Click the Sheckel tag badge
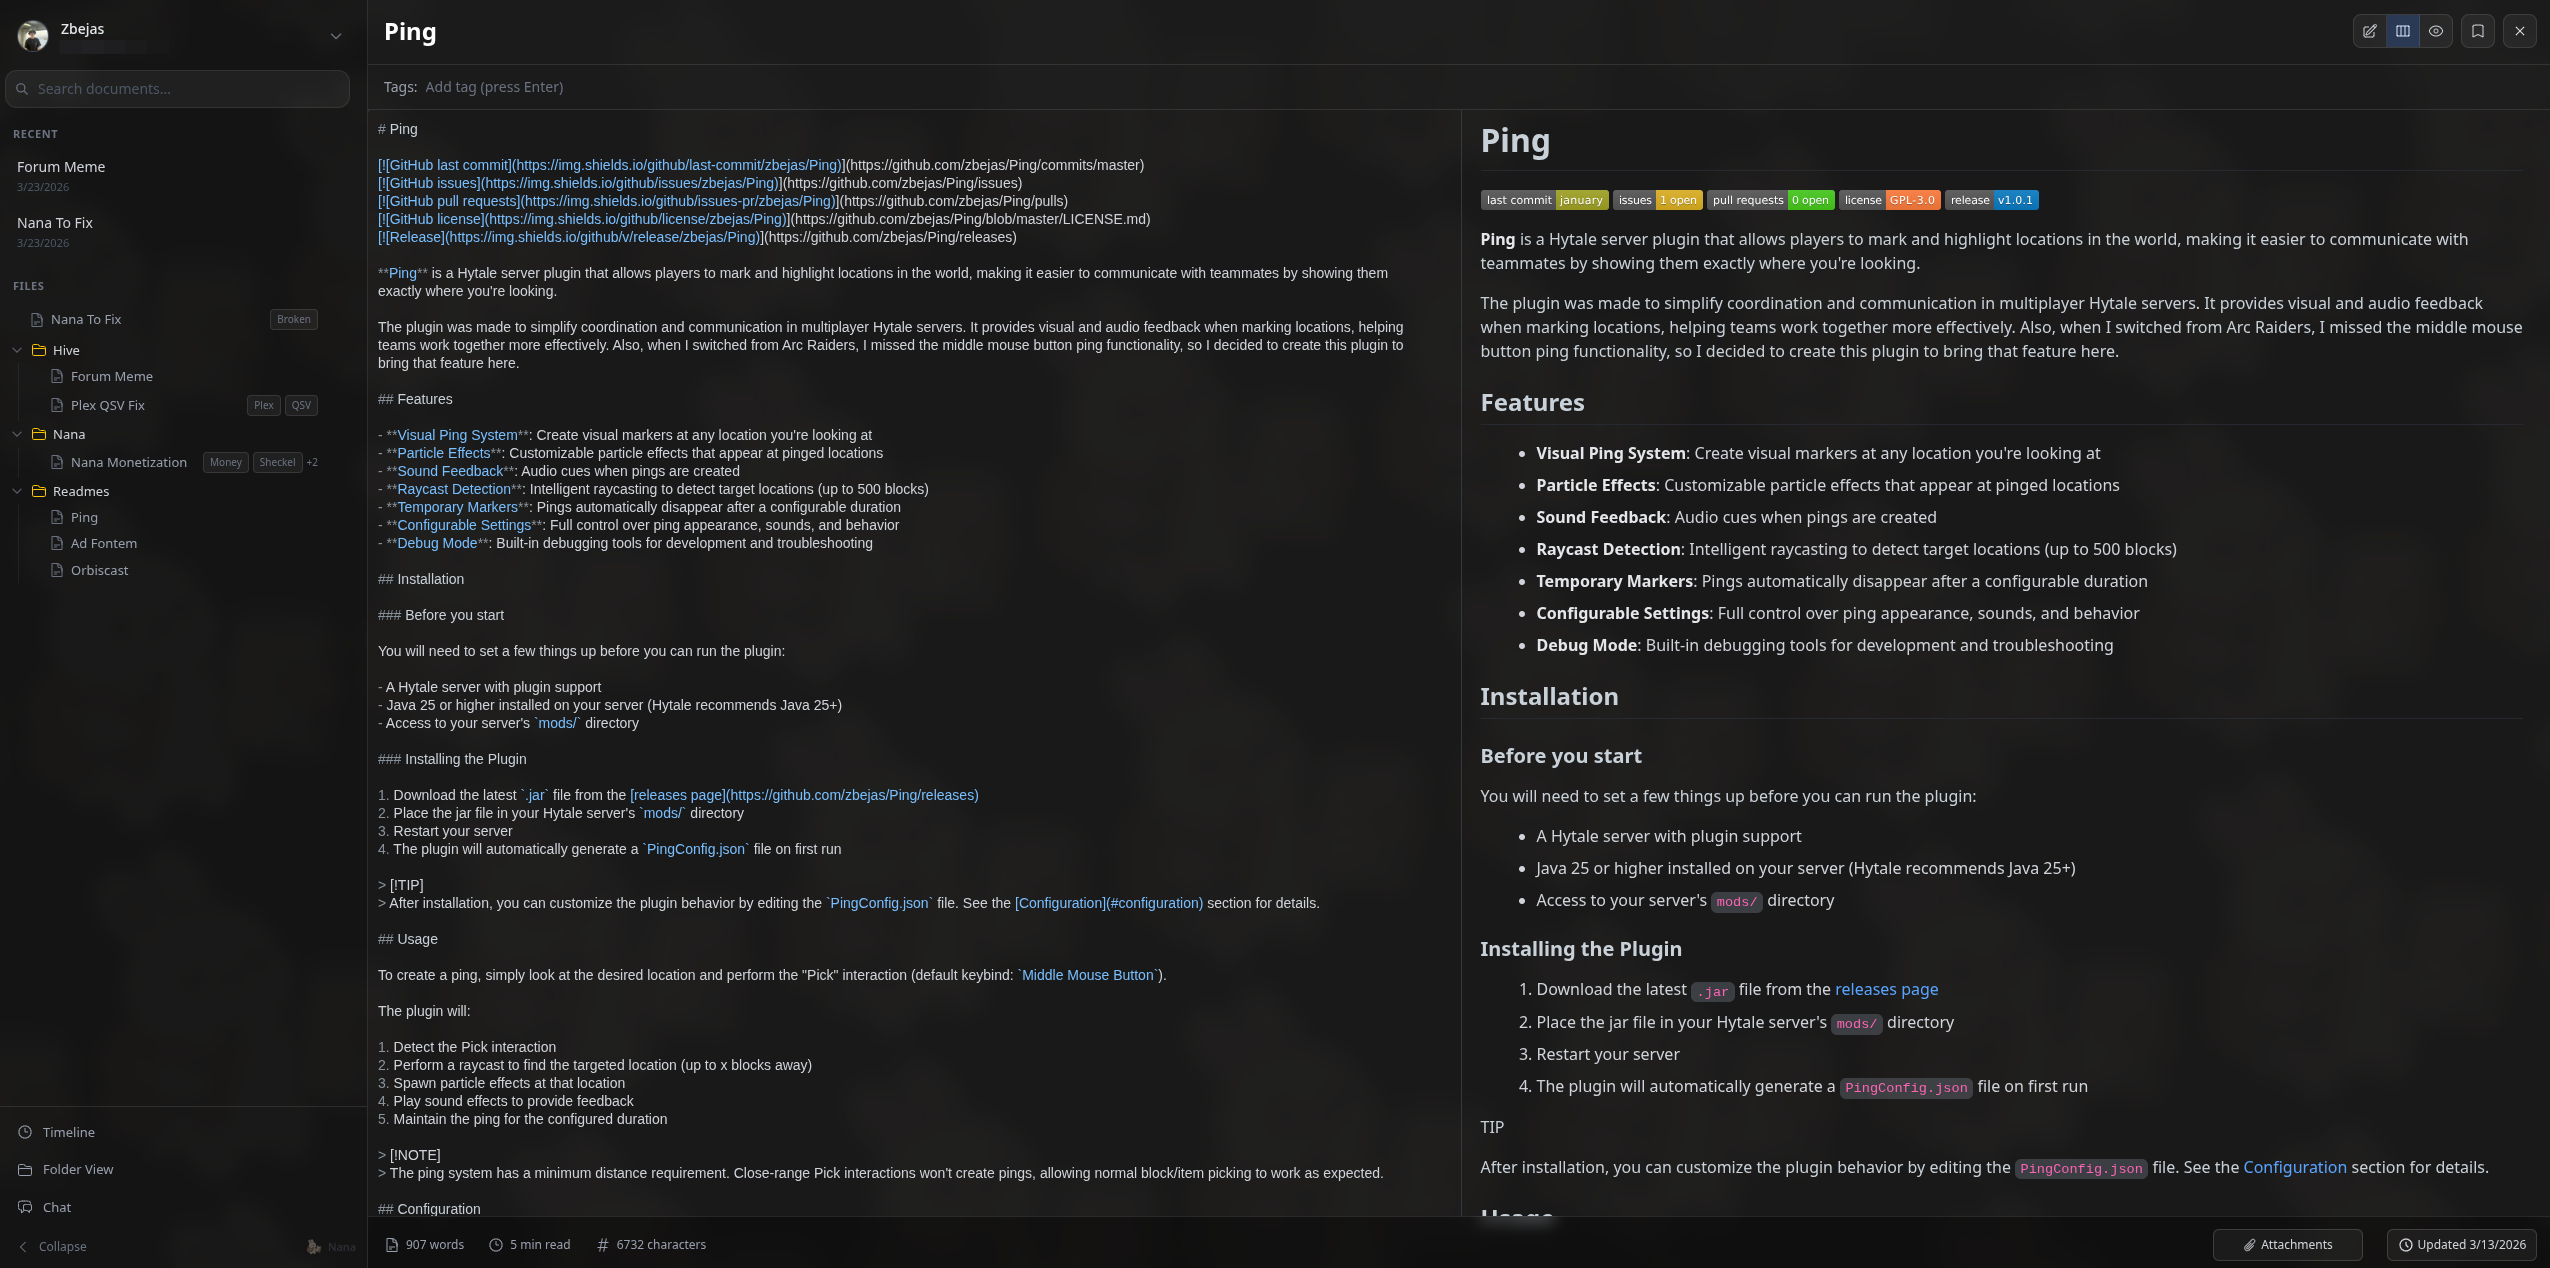The height and width of the screenshot is (1268, 2550). (x=278, y=462)
